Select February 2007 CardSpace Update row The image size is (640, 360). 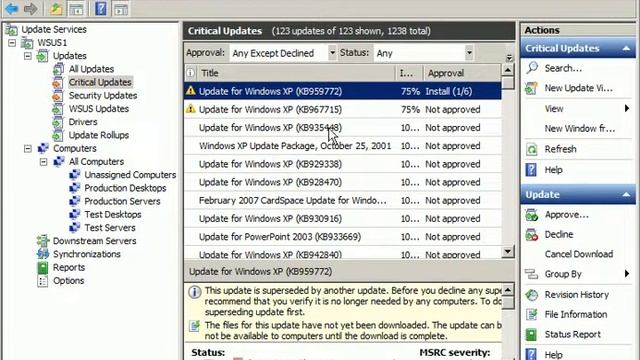point(342,200)
